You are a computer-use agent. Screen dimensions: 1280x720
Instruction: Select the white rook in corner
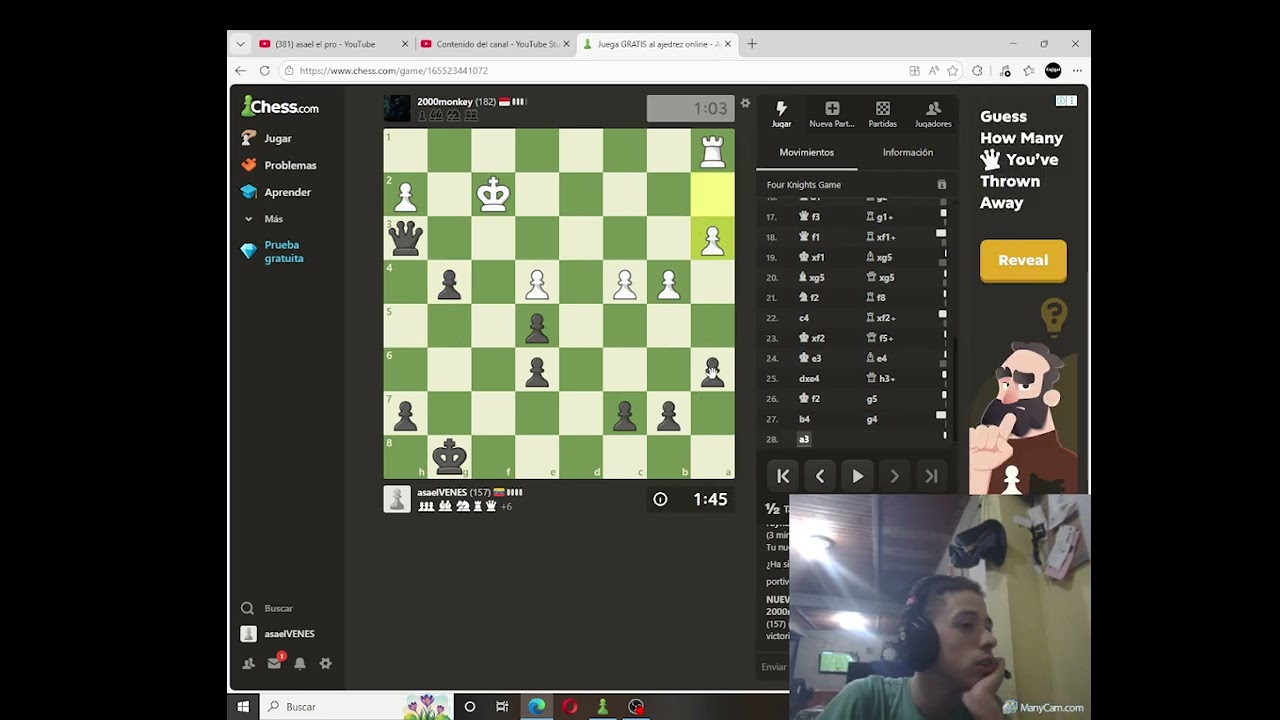[712, 150]
